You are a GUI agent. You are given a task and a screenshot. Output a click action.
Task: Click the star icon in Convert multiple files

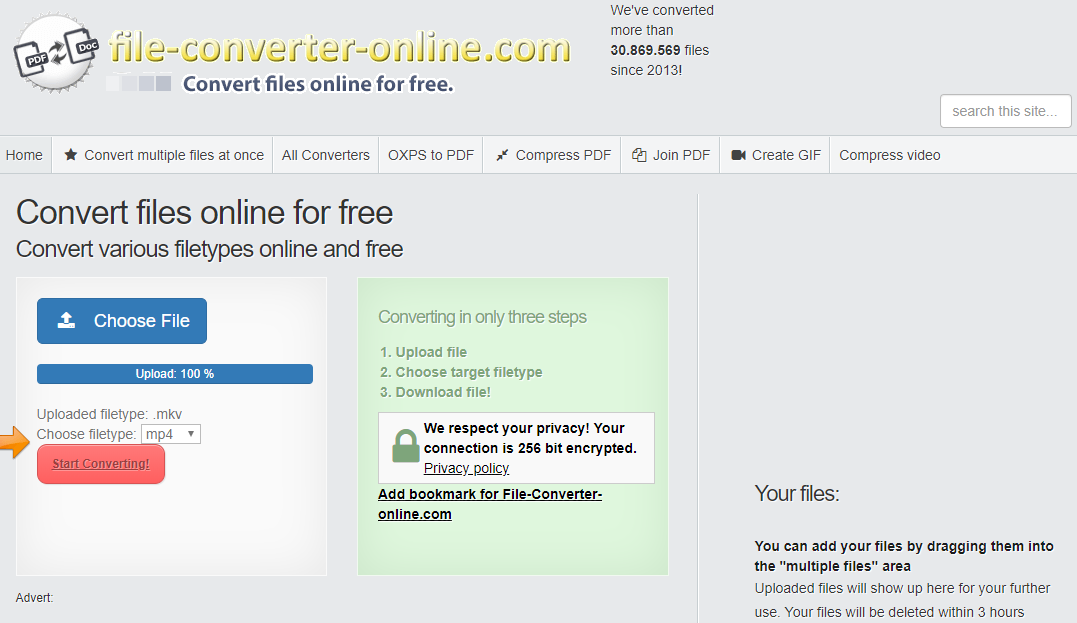[x=70, y=155]
